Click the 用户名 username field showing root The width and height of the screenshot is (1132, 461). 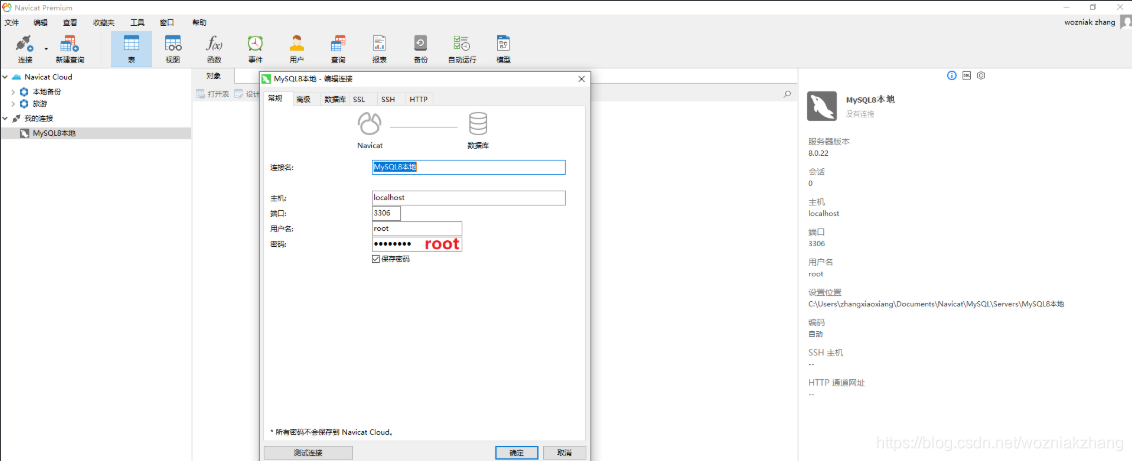[x=417, y=229]
